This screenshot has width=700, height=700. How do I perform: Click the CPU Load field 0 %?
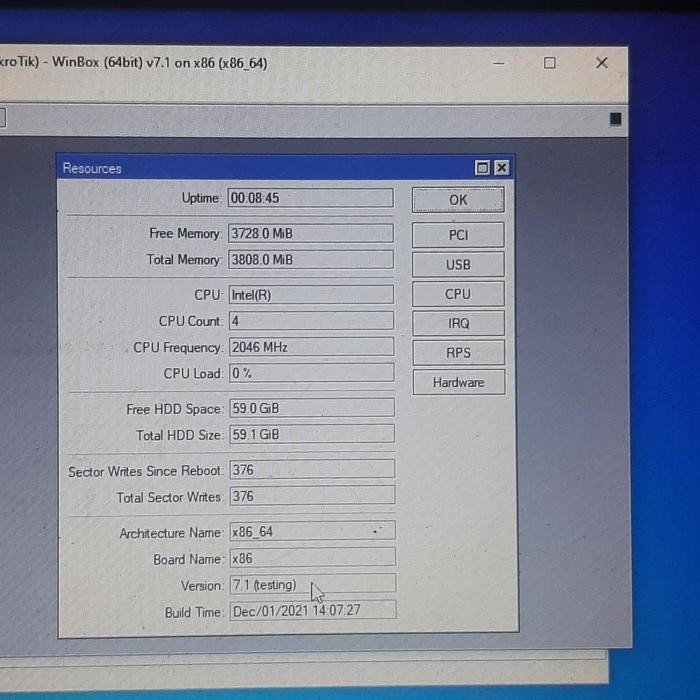click(x=312, y=373)
